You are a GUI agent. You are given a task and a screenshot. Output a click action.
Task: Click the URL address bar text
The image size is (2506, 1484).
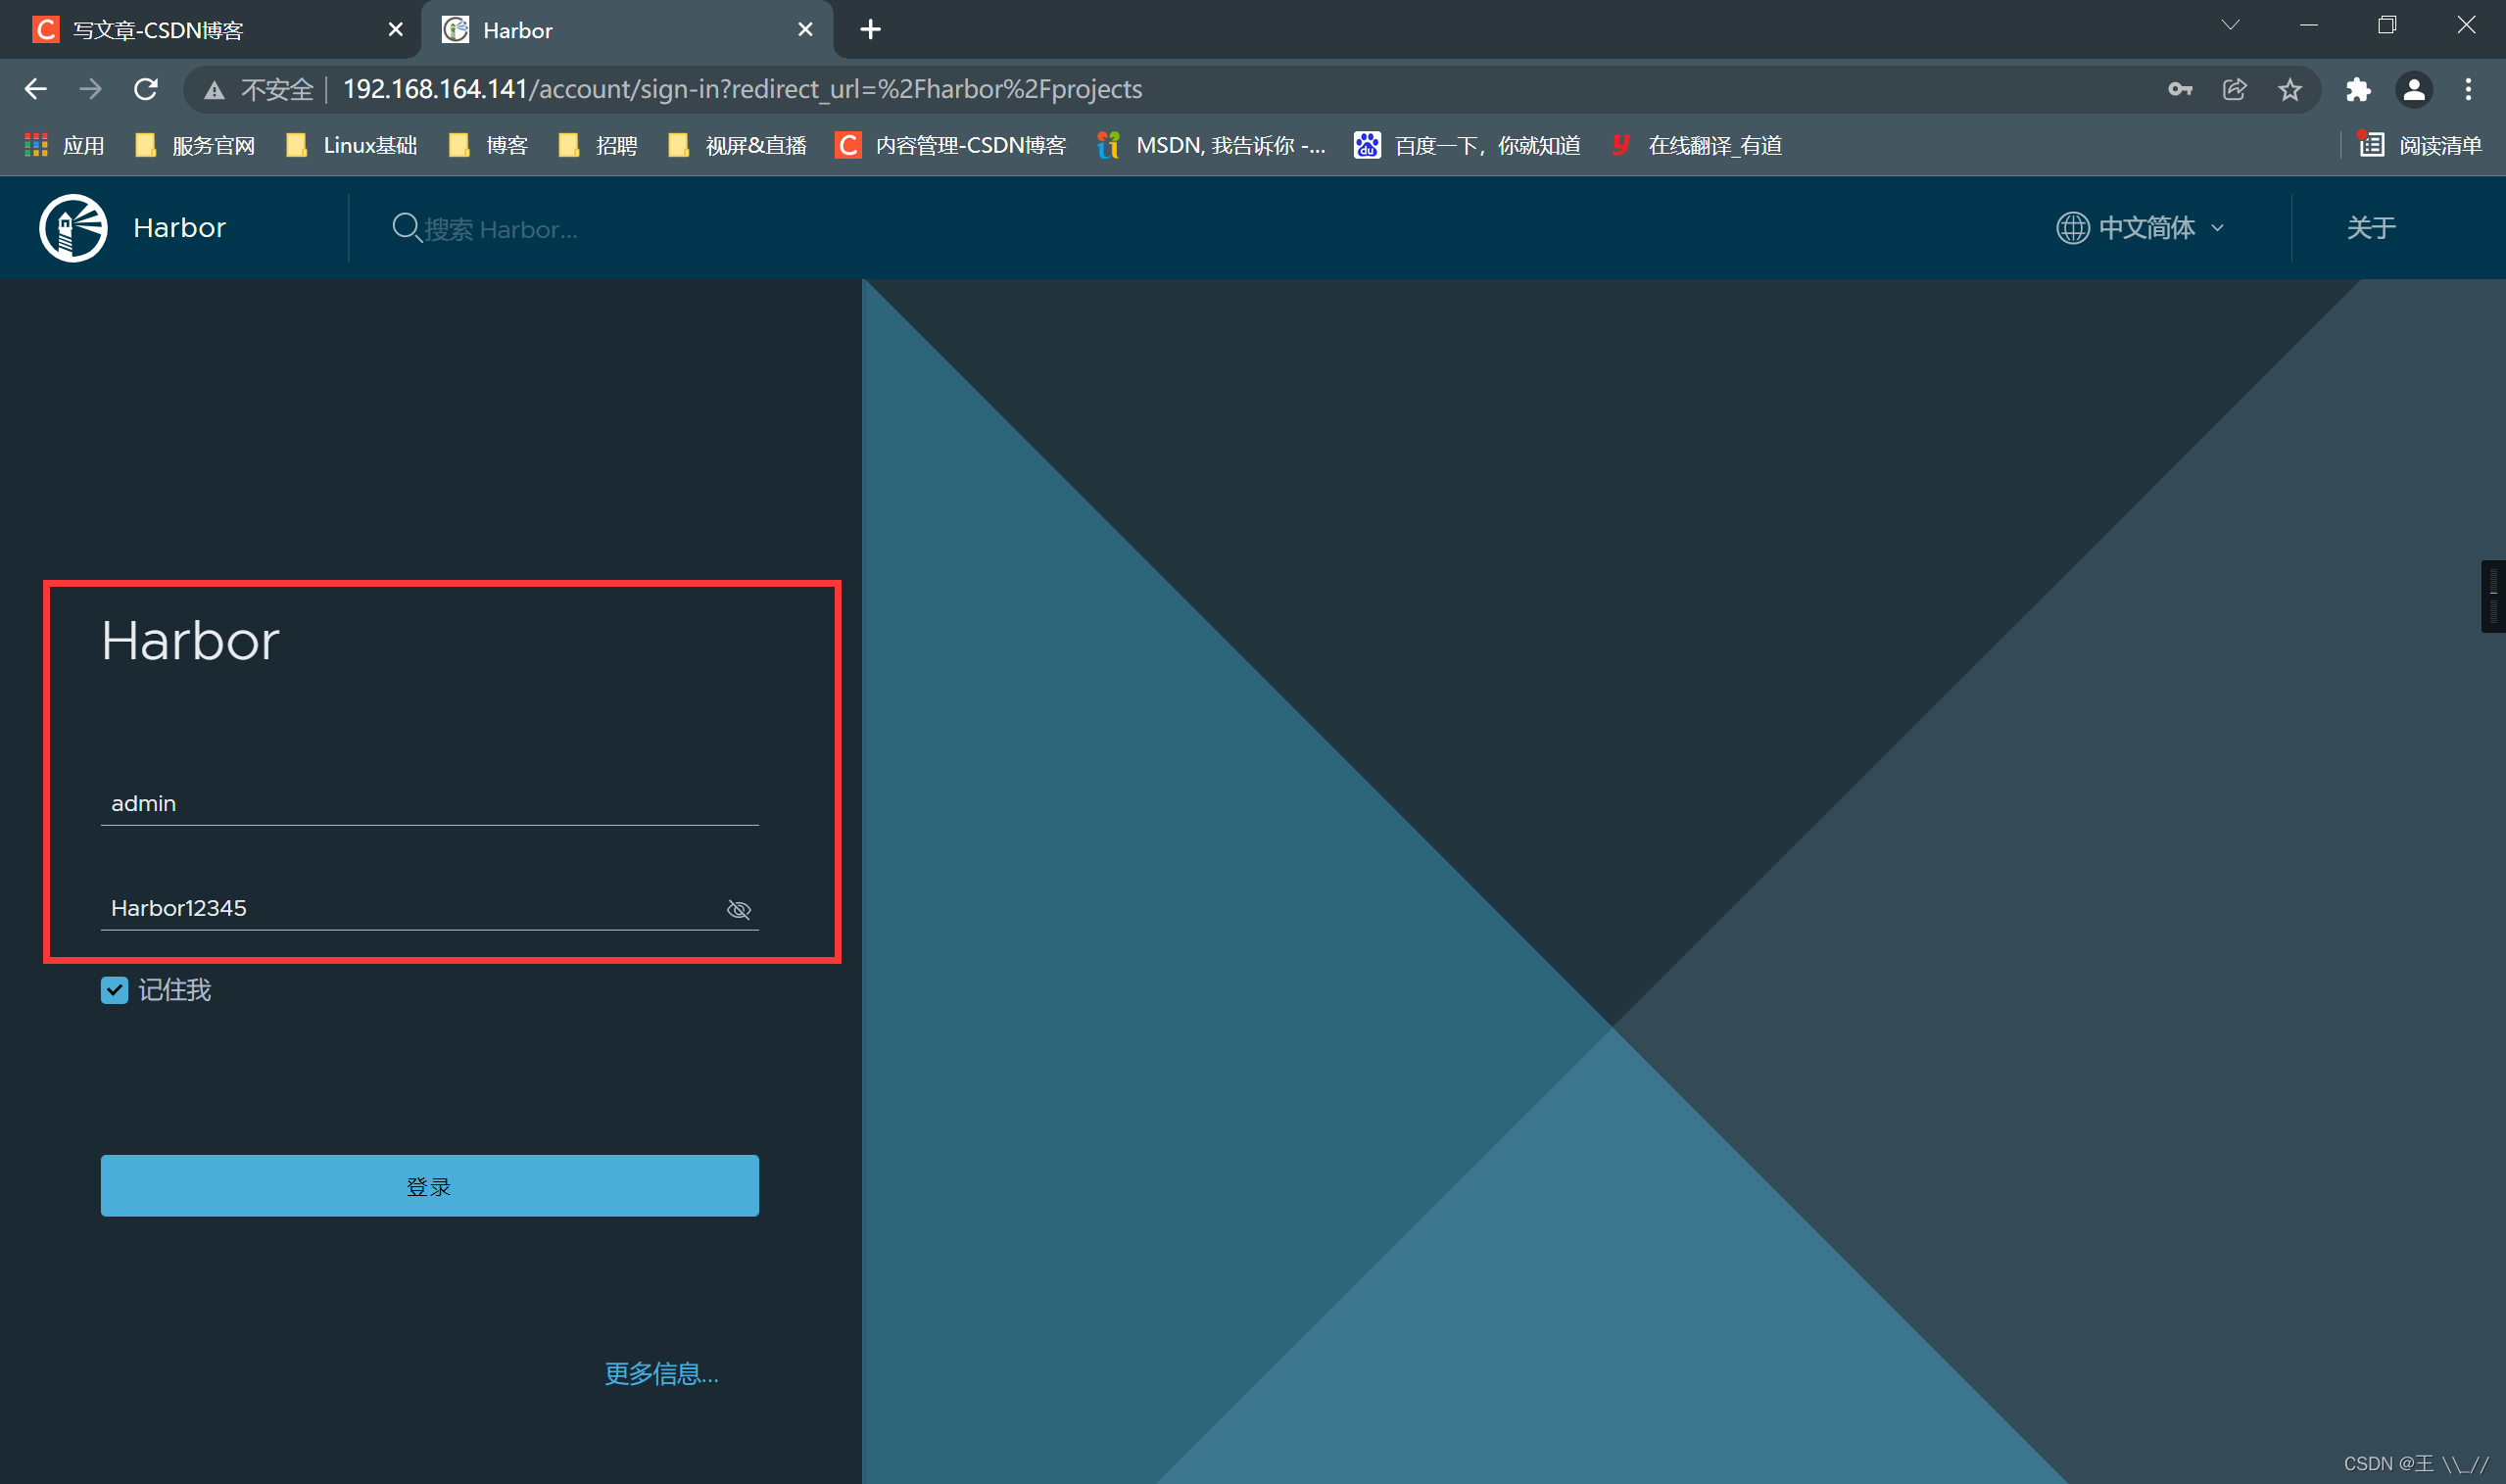click(x=742, y=89)
